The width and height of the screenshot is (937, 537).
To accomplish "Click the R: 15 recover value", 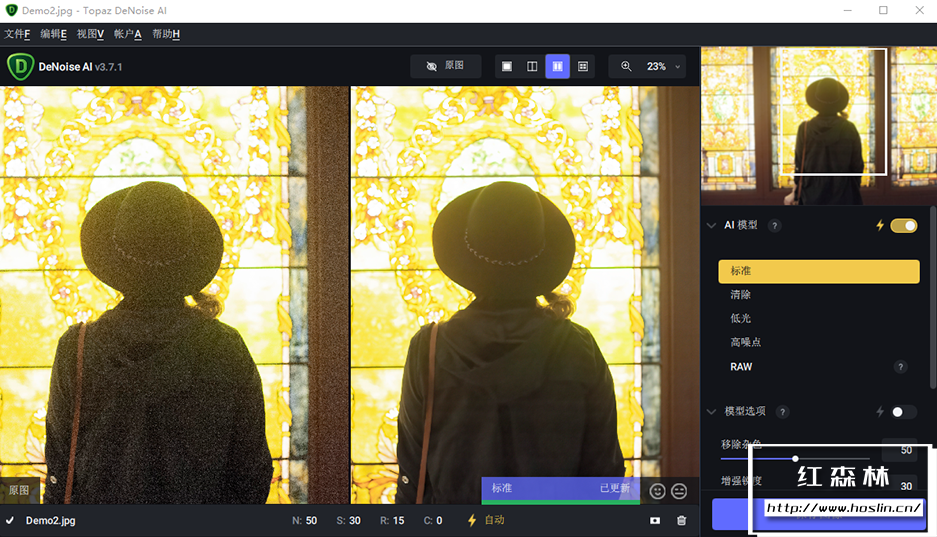I will (392, 520).
